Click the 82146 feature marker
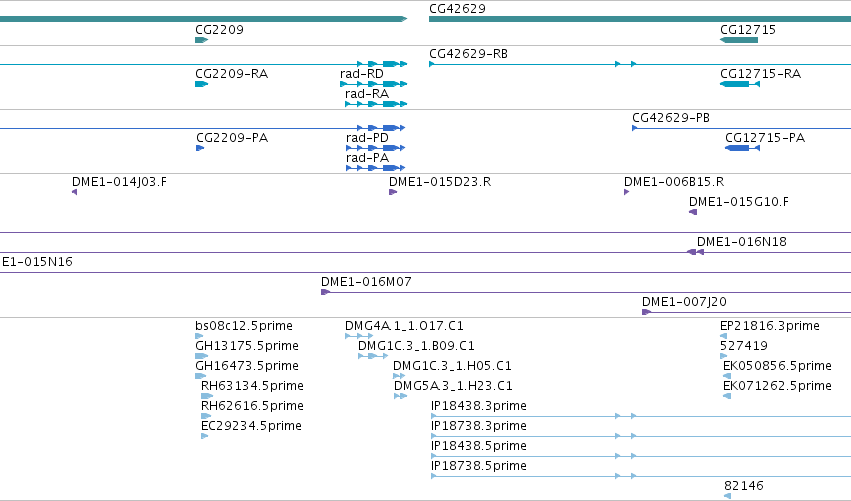Viewport: 851px width, 501px height. [727, 496]
